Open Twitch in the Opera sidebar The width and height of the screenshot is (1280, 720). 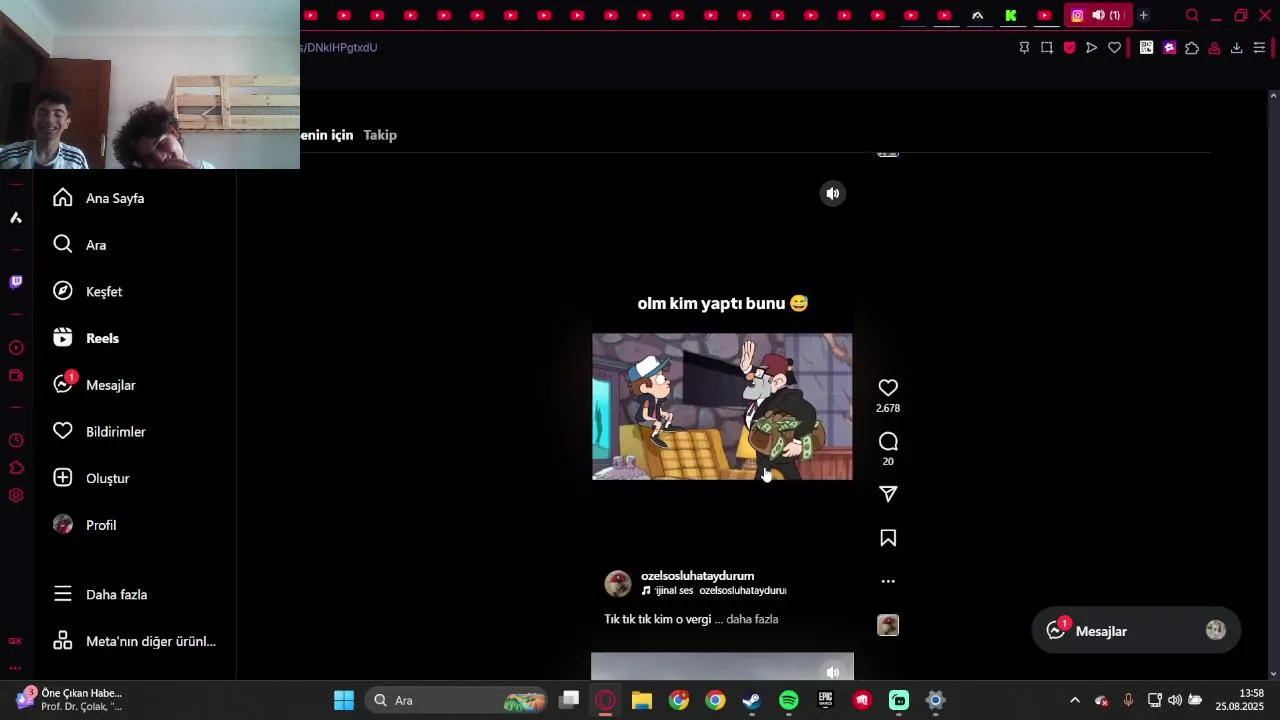[16, 282]
